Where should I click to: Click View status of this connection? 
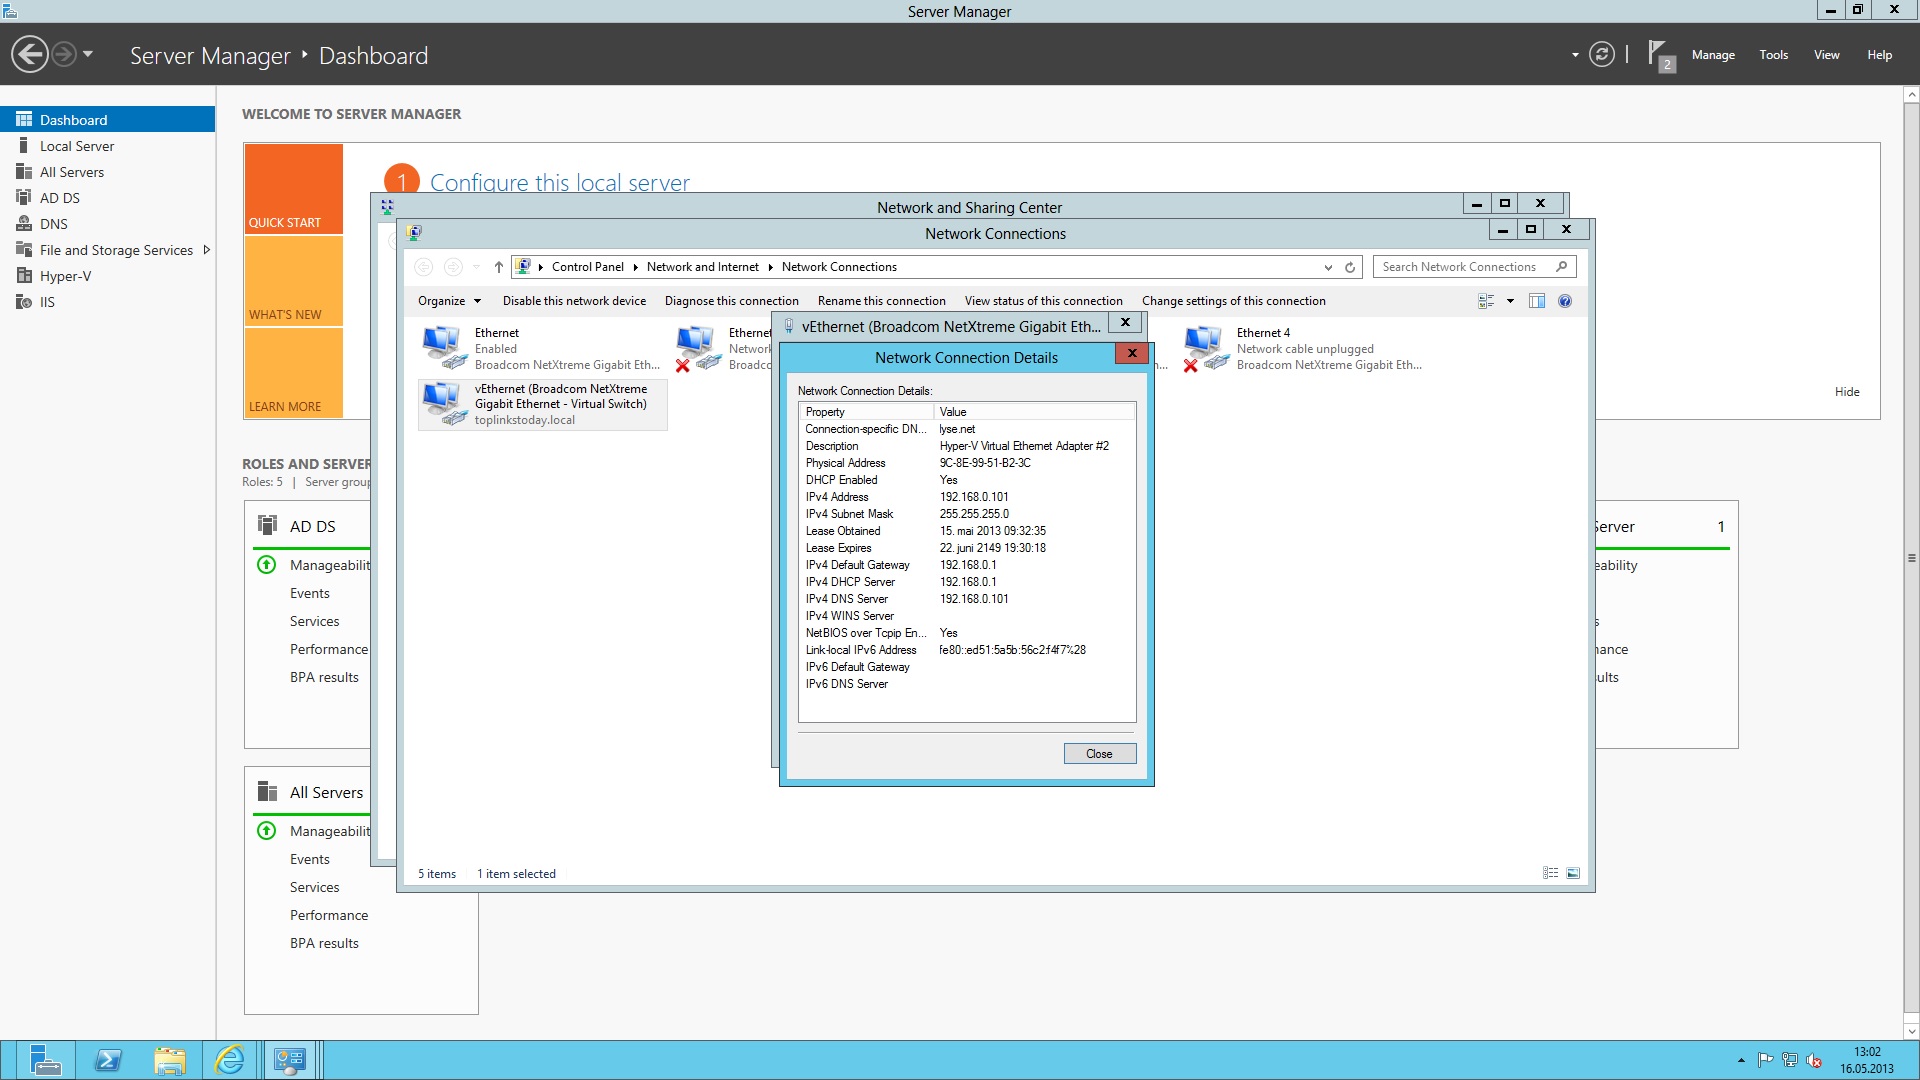[x=1043, y=301]
